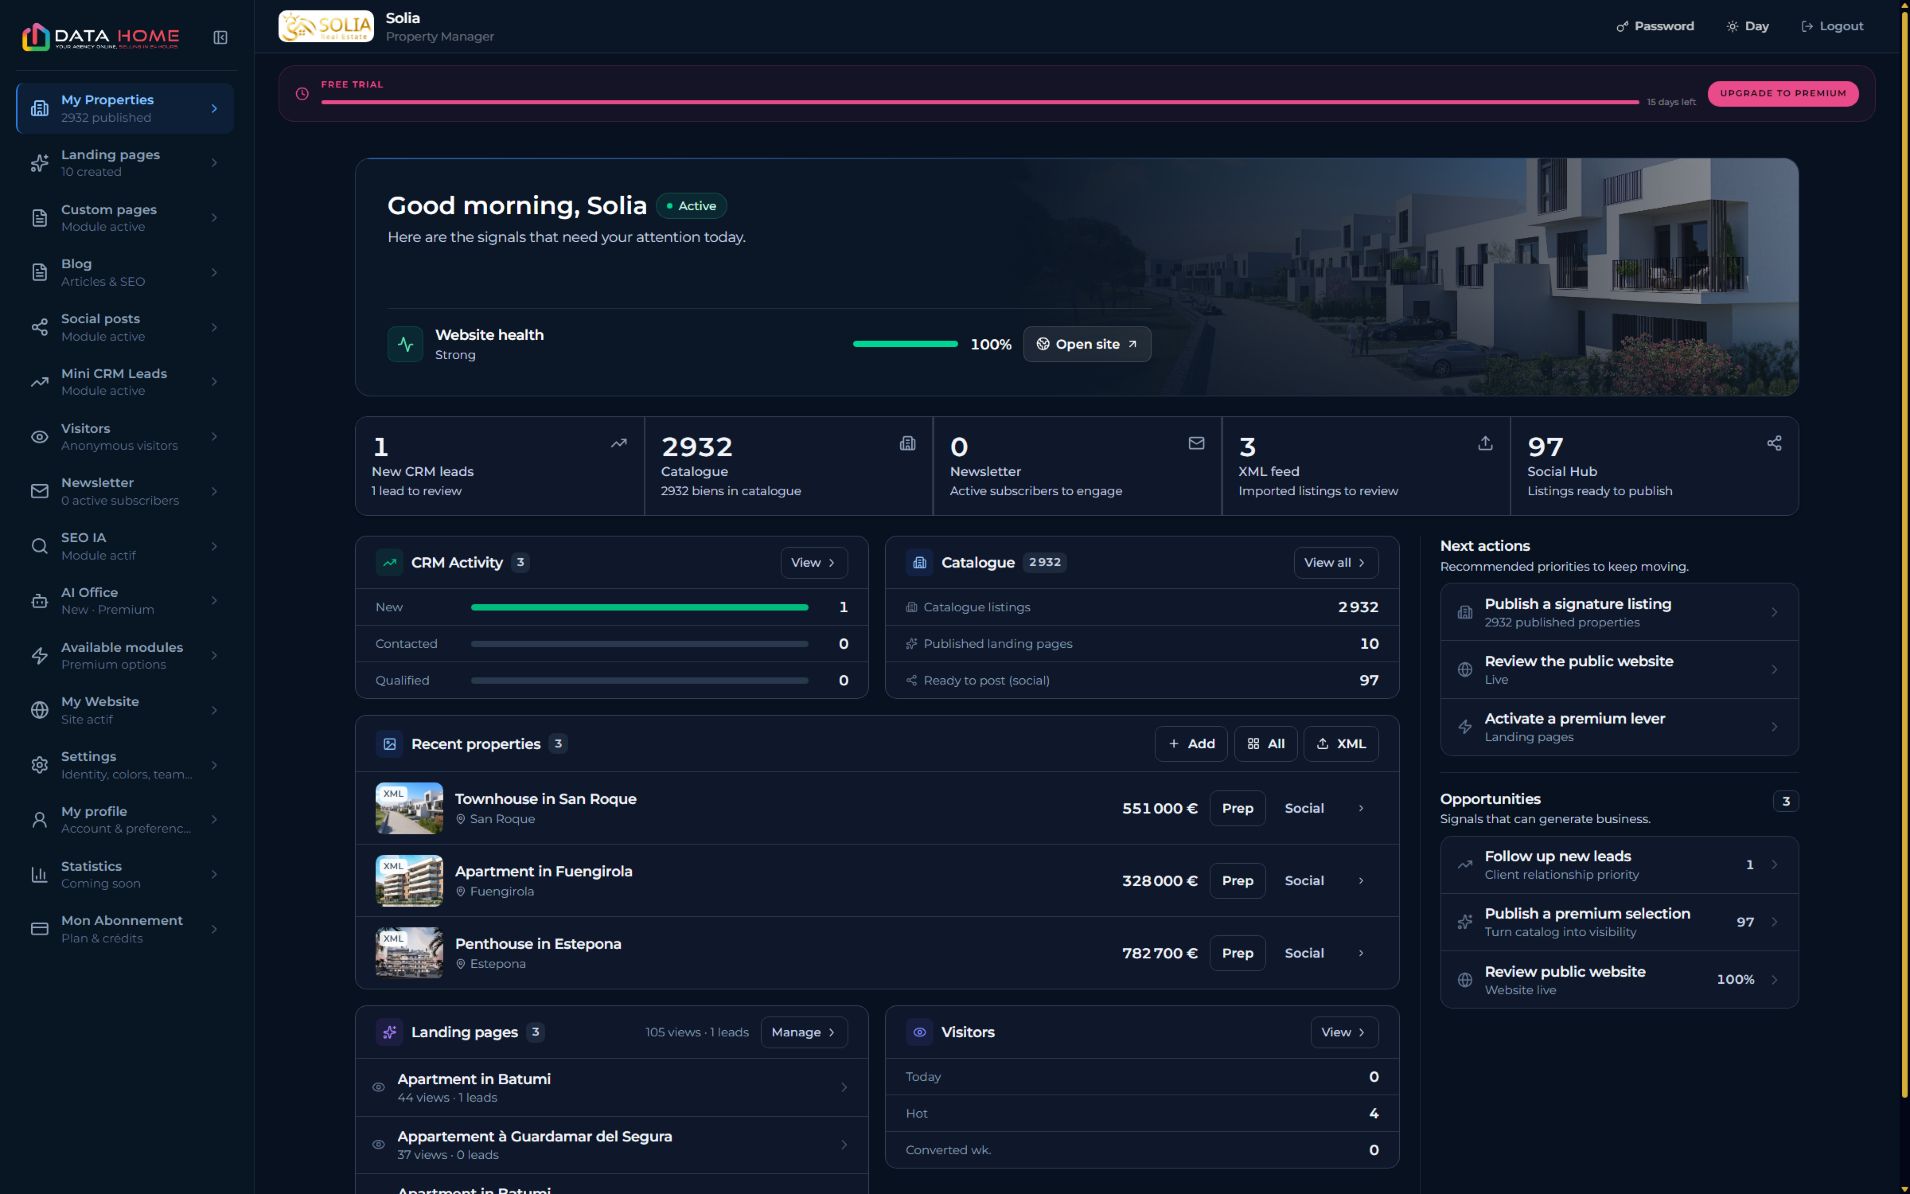Image resolution: width=1910 pixels, height=1194 pixels.
Task: Click the Blog document icon in sidebar
Action: pos(40,272)
